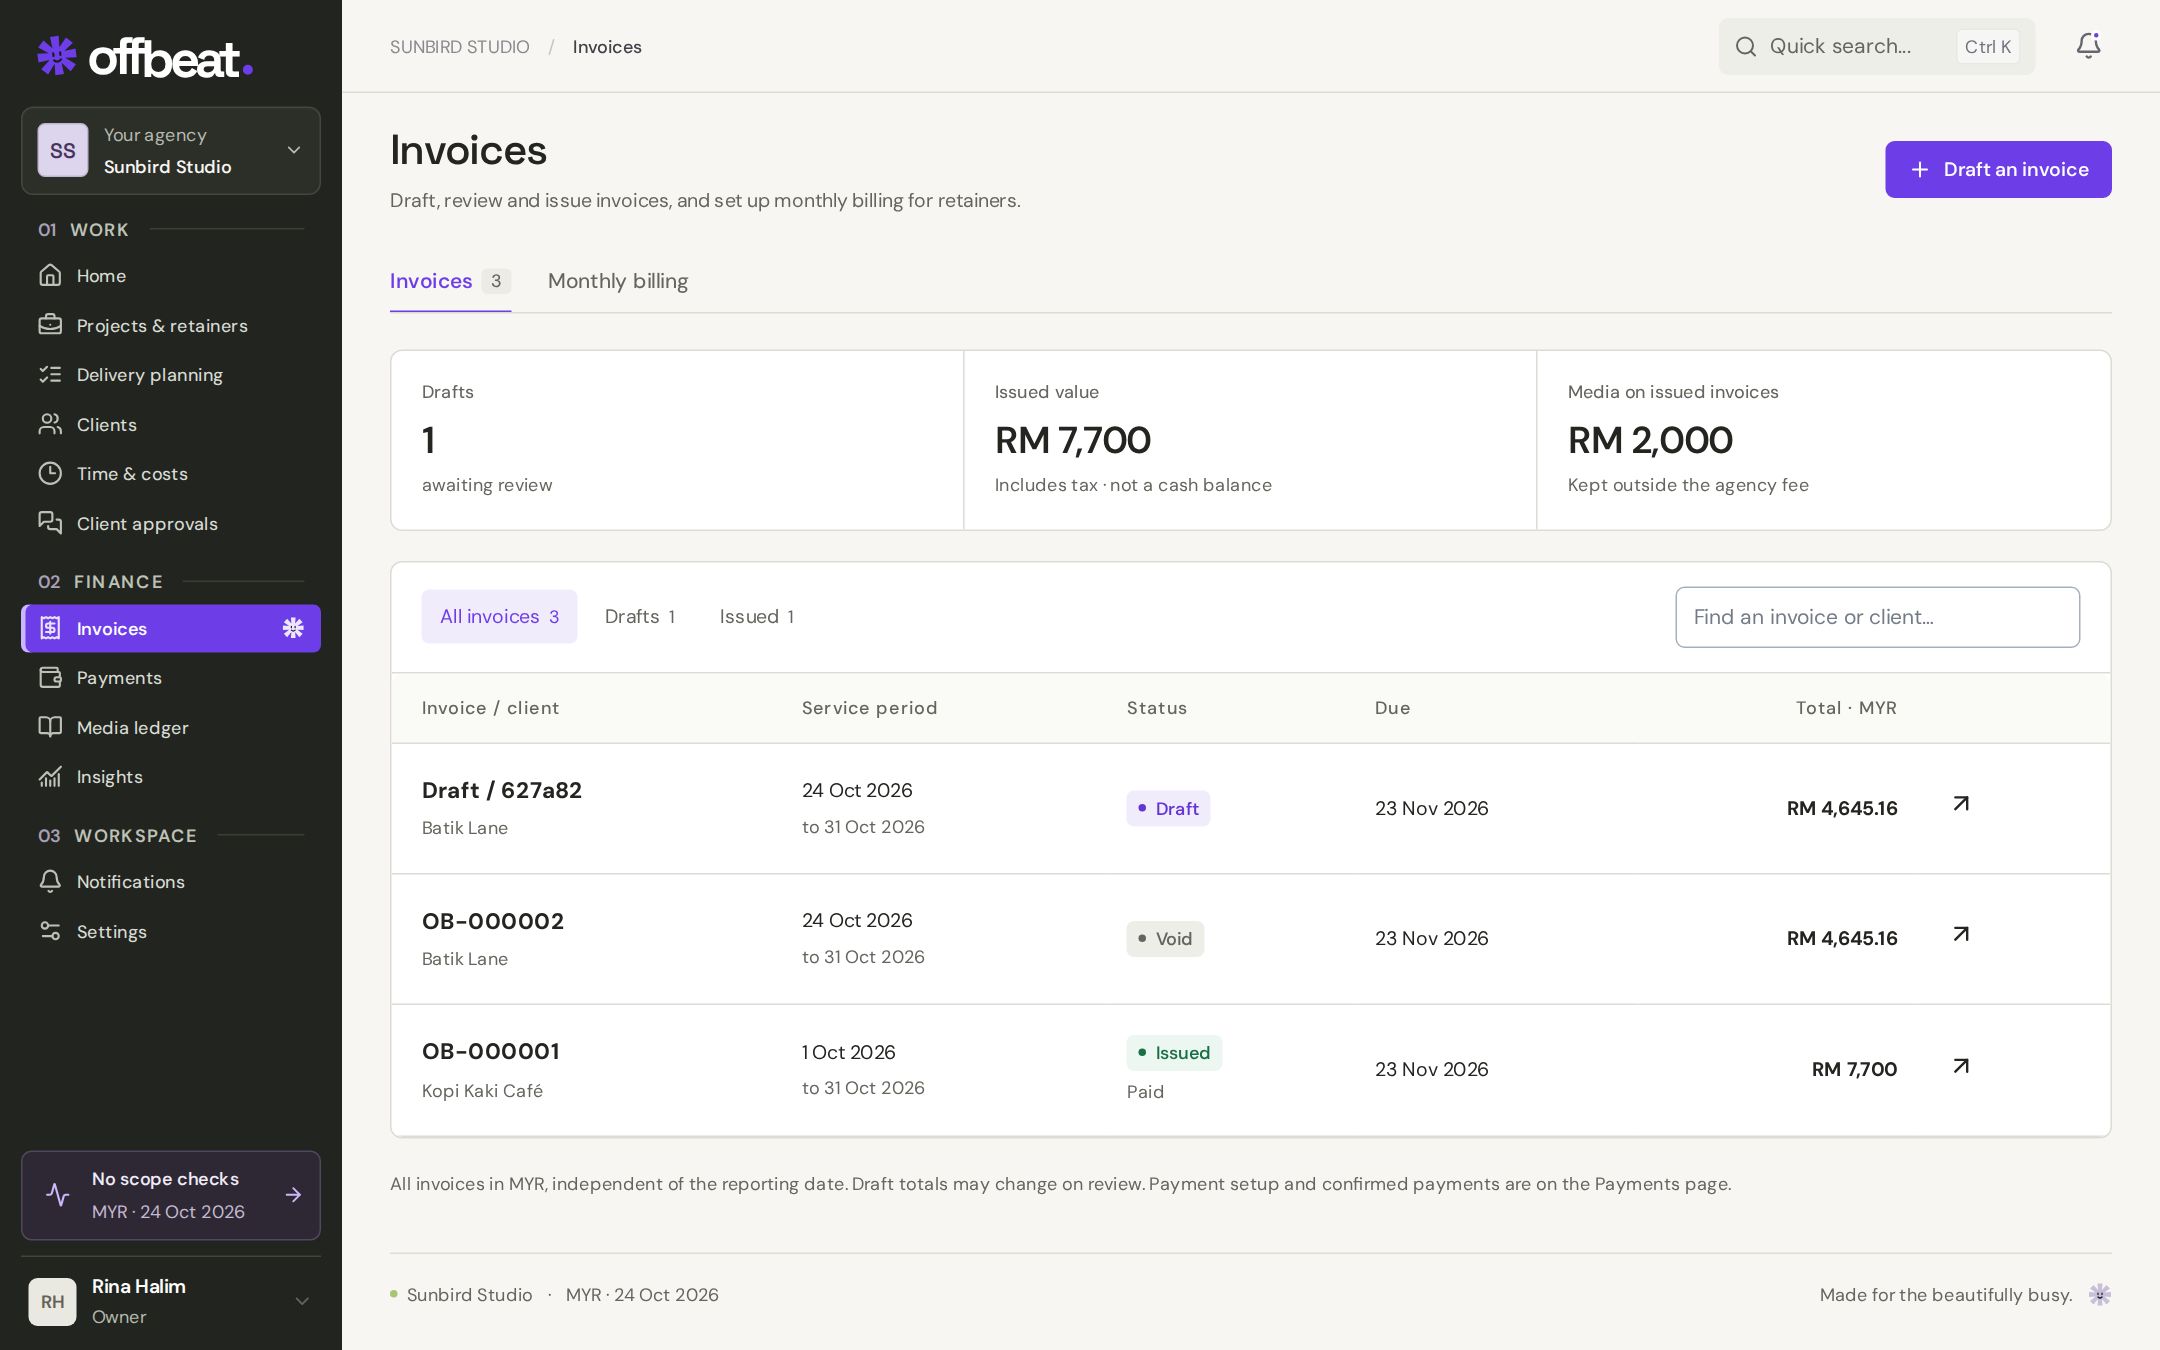Open Insights chart icon in sidebar
2160x1350 pixels.
(x=50, y=777)
